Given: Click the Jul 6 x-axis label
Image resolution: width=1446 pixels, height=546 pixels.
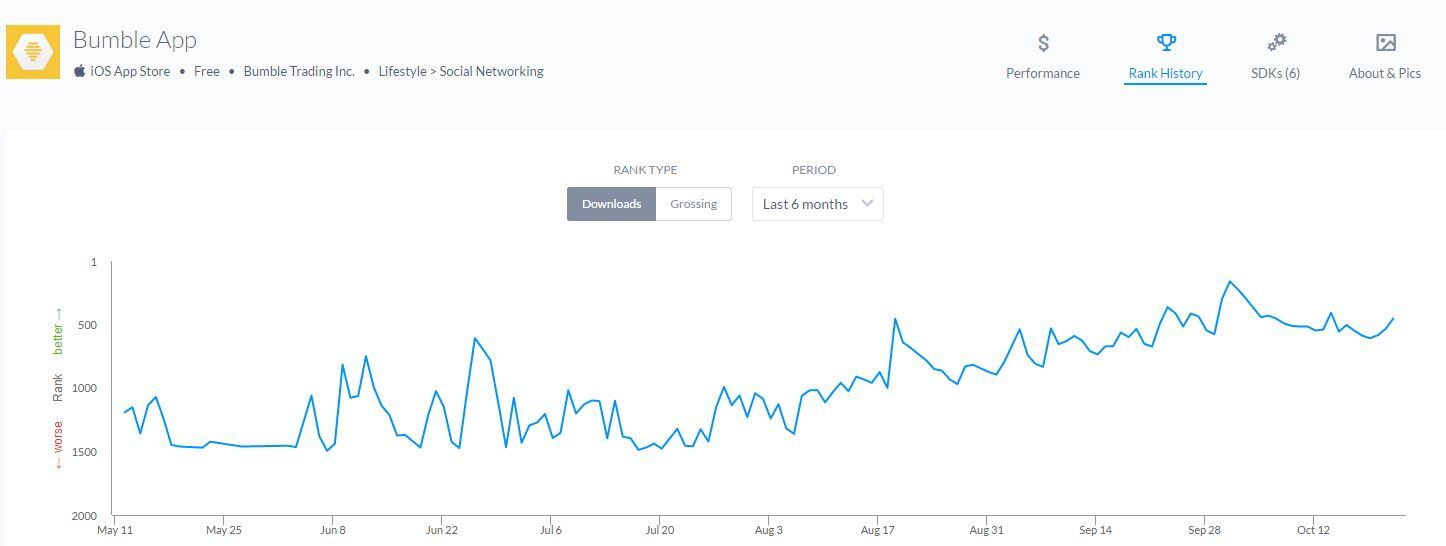Looking at the screenshot, I should pos(551,530).
